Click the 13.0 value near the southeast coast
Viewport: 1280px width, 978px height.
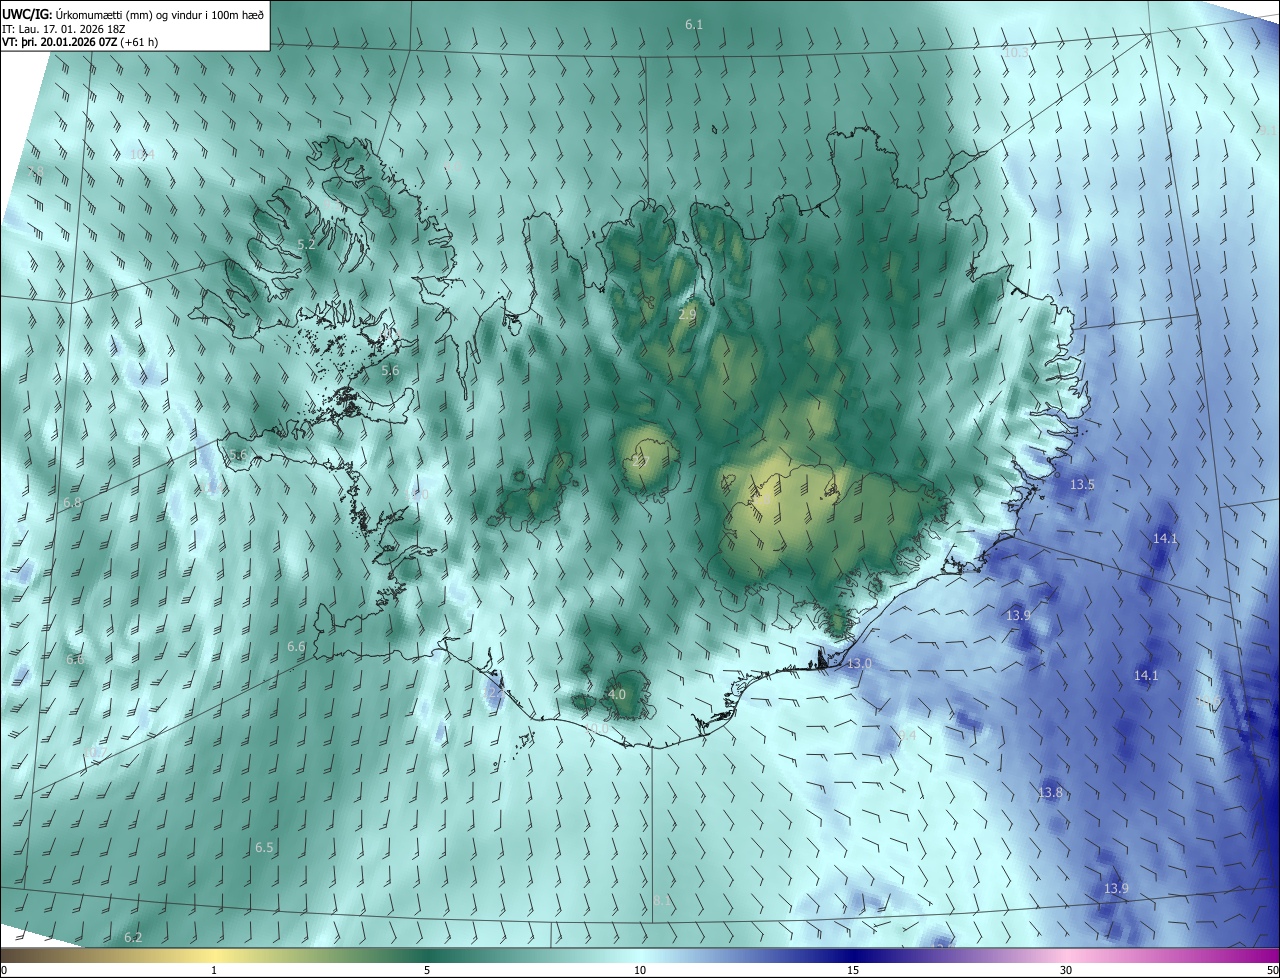pyautogui.click(x=859, y=664)
